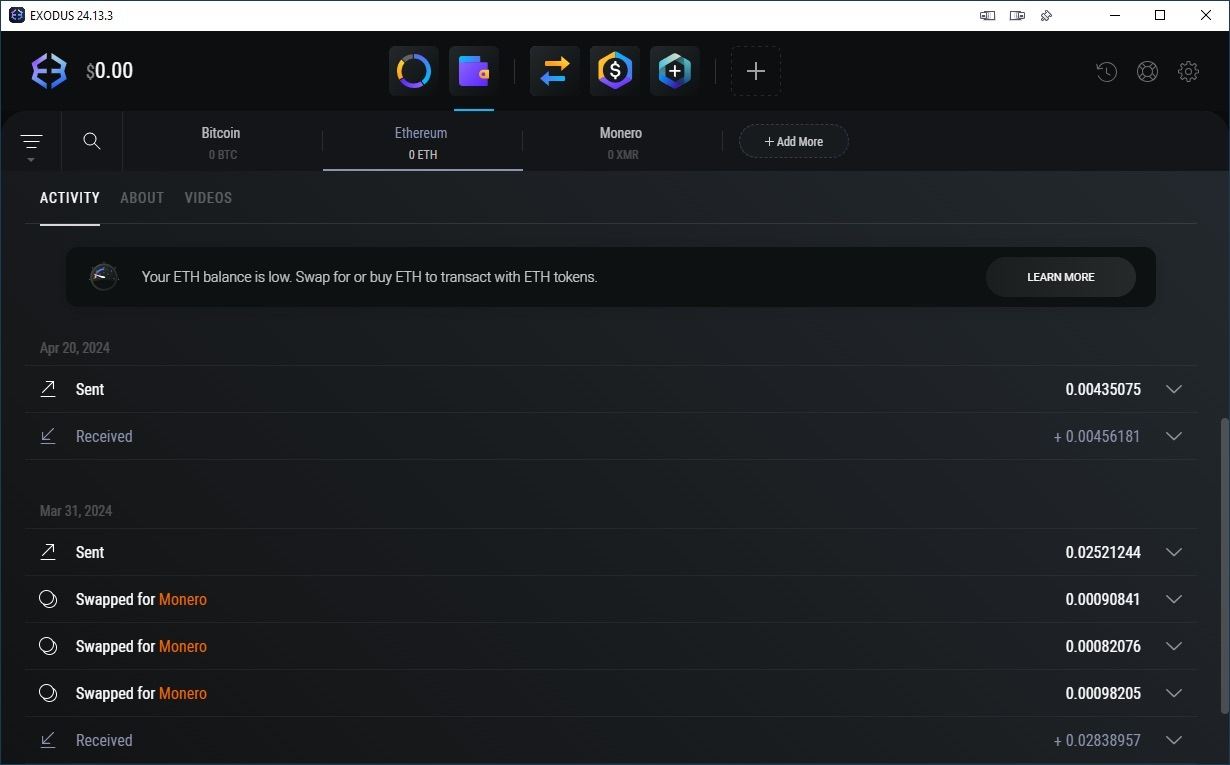Image resolution: width=1230 pixels, height=765 pixels.
Task: Open the support lifebuoy icon
Action: tap(1147, 72)
